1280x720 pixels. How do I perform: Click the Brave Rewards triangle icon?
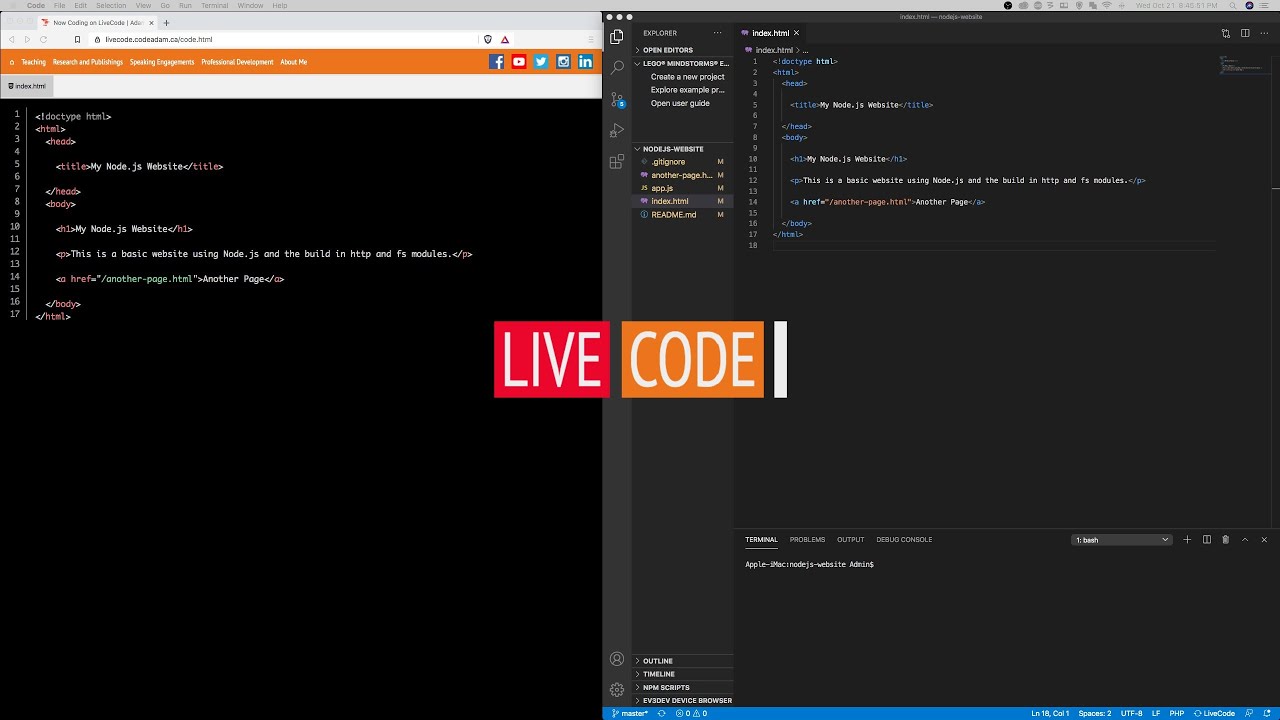pyautogui.click(x=505, y=40)
